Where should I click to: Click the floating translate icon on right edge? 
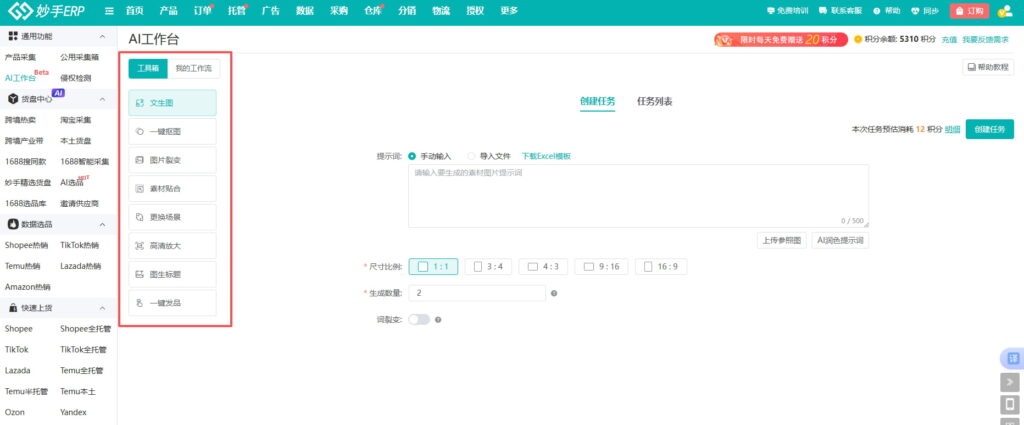coord(1013,358)
